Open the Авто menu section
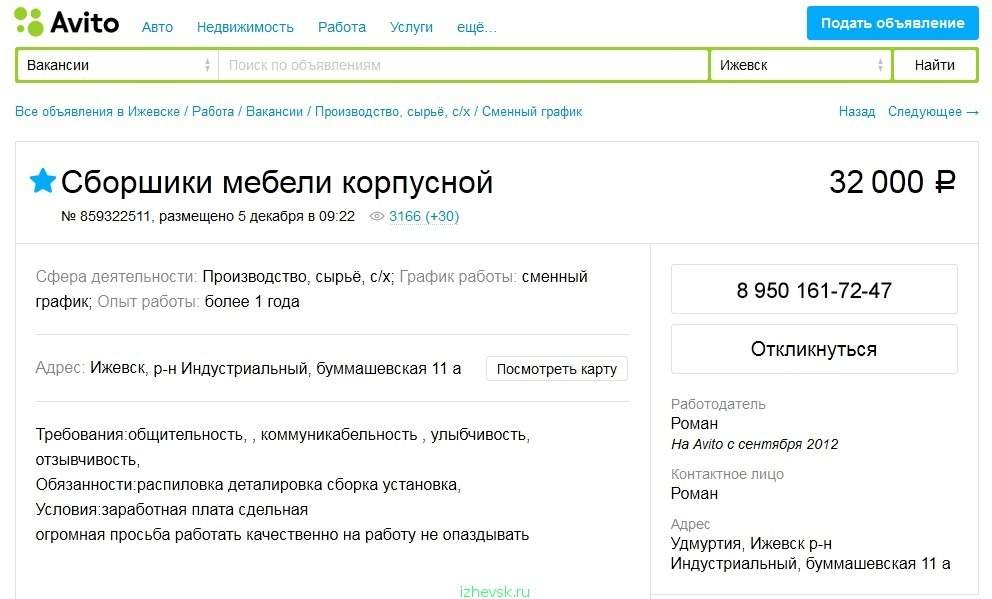The height and width of the screenshot is (599, 992). tap(157, 27)
